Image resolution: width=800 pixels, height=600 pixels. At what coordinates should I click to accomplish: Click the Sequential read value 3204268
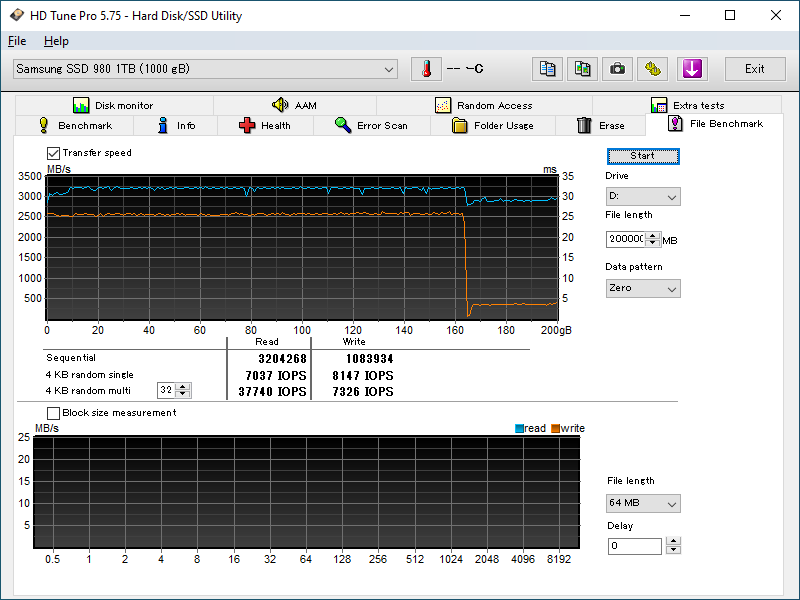282,359
